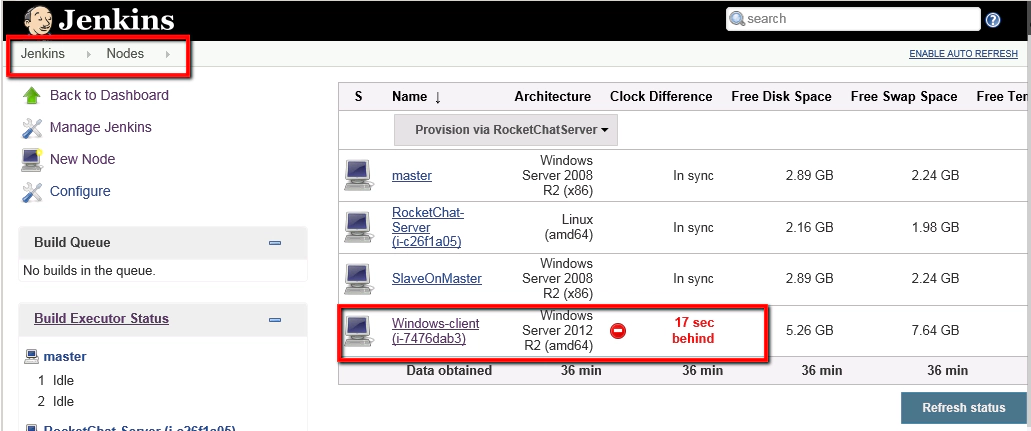Click the RocketChat-Server row computer icon
1031x431 pixels.
[358, 228]
